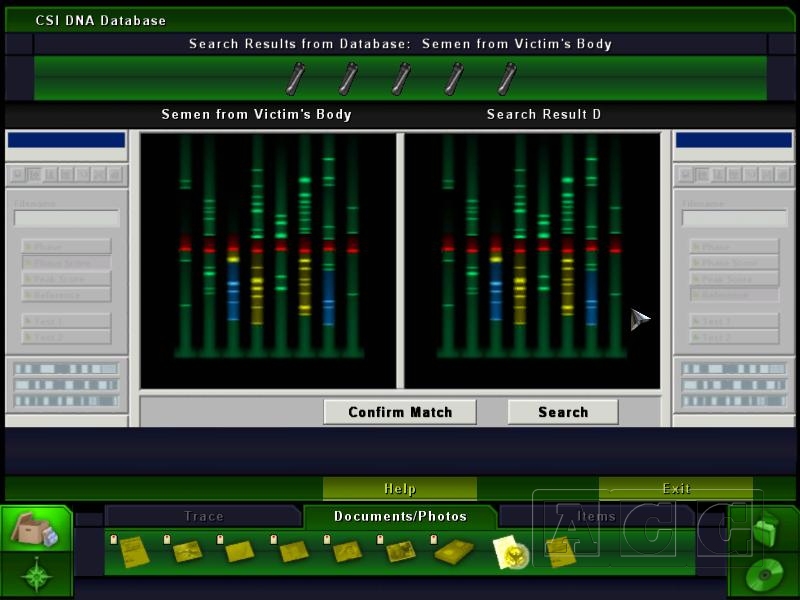Pick the last yellow document in evidence tray
Viewport: 800px width, 600px height.
pos(561,552)
